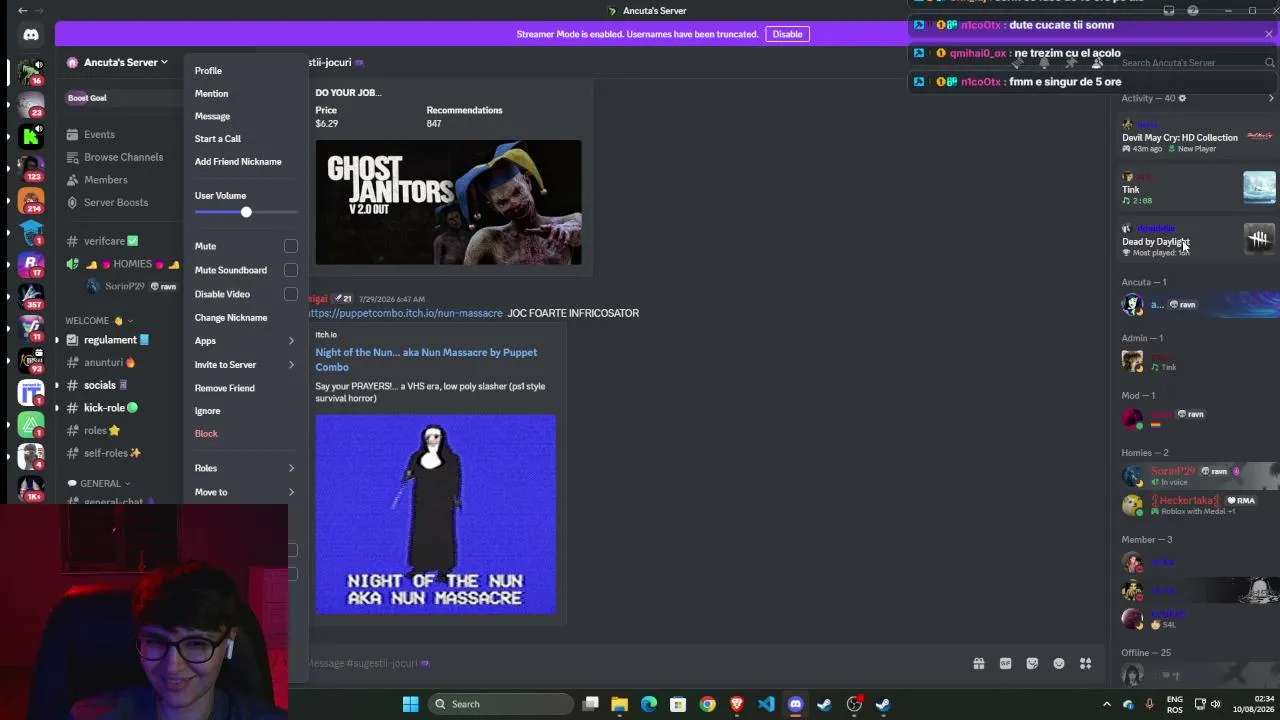
Task: Collapse the GENERAL channel category
Action: click(99, 484)
